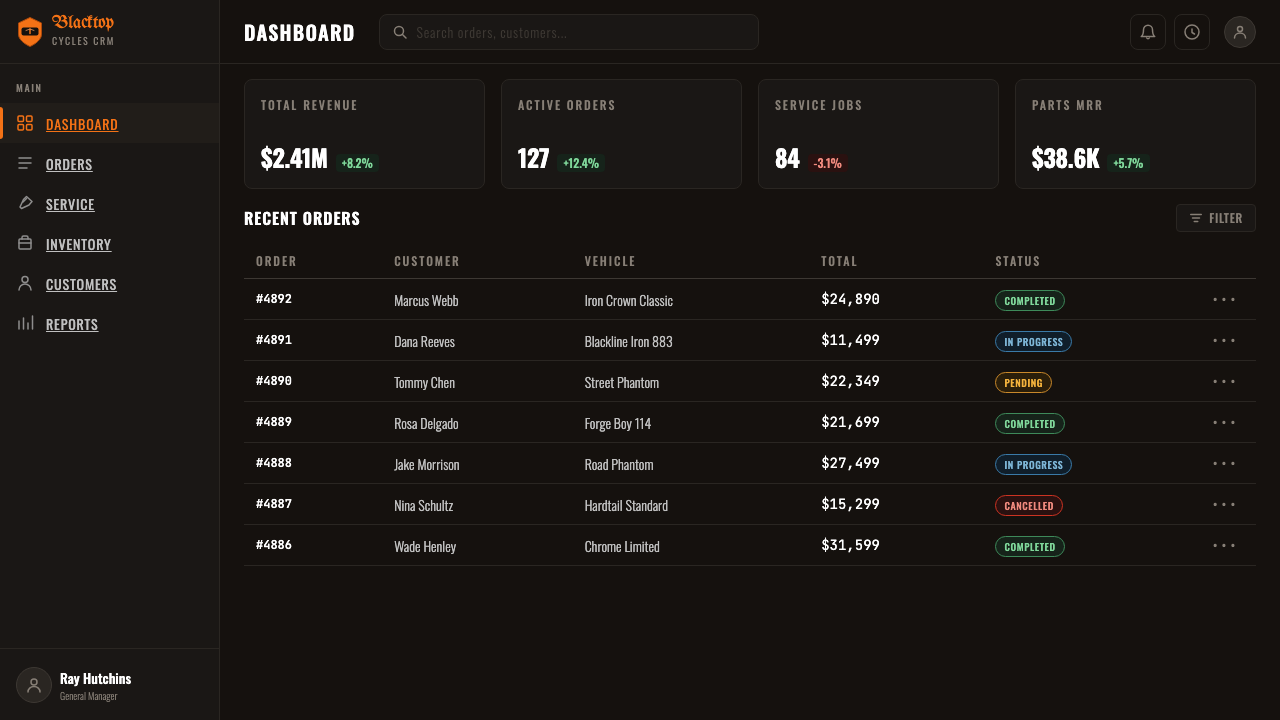1280x720 pixels.
Task: Click the Ray Hutchins name in the sidebar
Action: click(95, 678)
